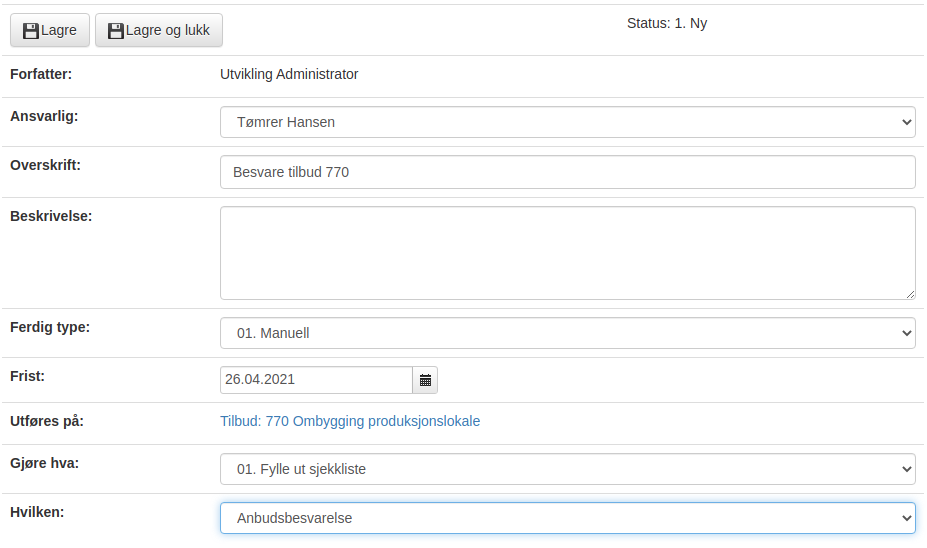Click the chevron arrow of Ferdig type select
927x548 pixels.
906,333
